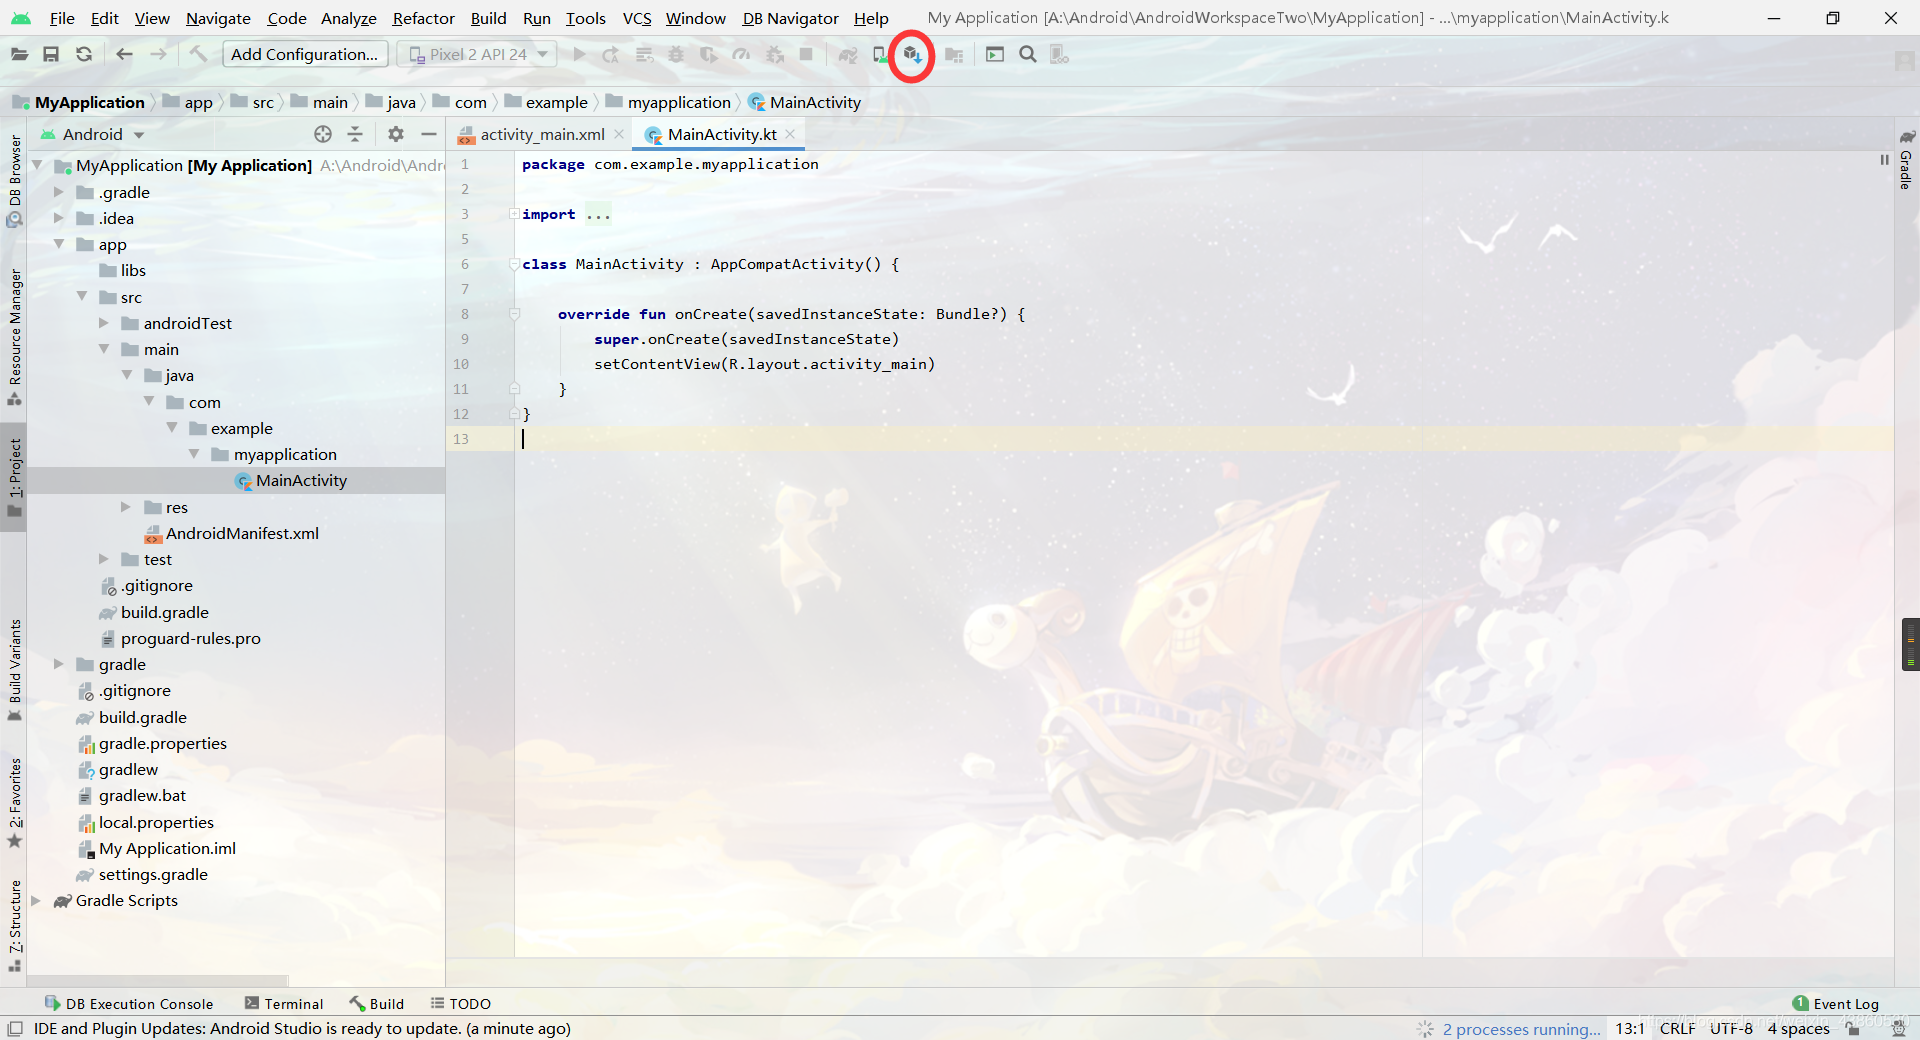The image size is (1920, 1040).
Task: Expand the res folder arrow
Action: click(126, 507)
